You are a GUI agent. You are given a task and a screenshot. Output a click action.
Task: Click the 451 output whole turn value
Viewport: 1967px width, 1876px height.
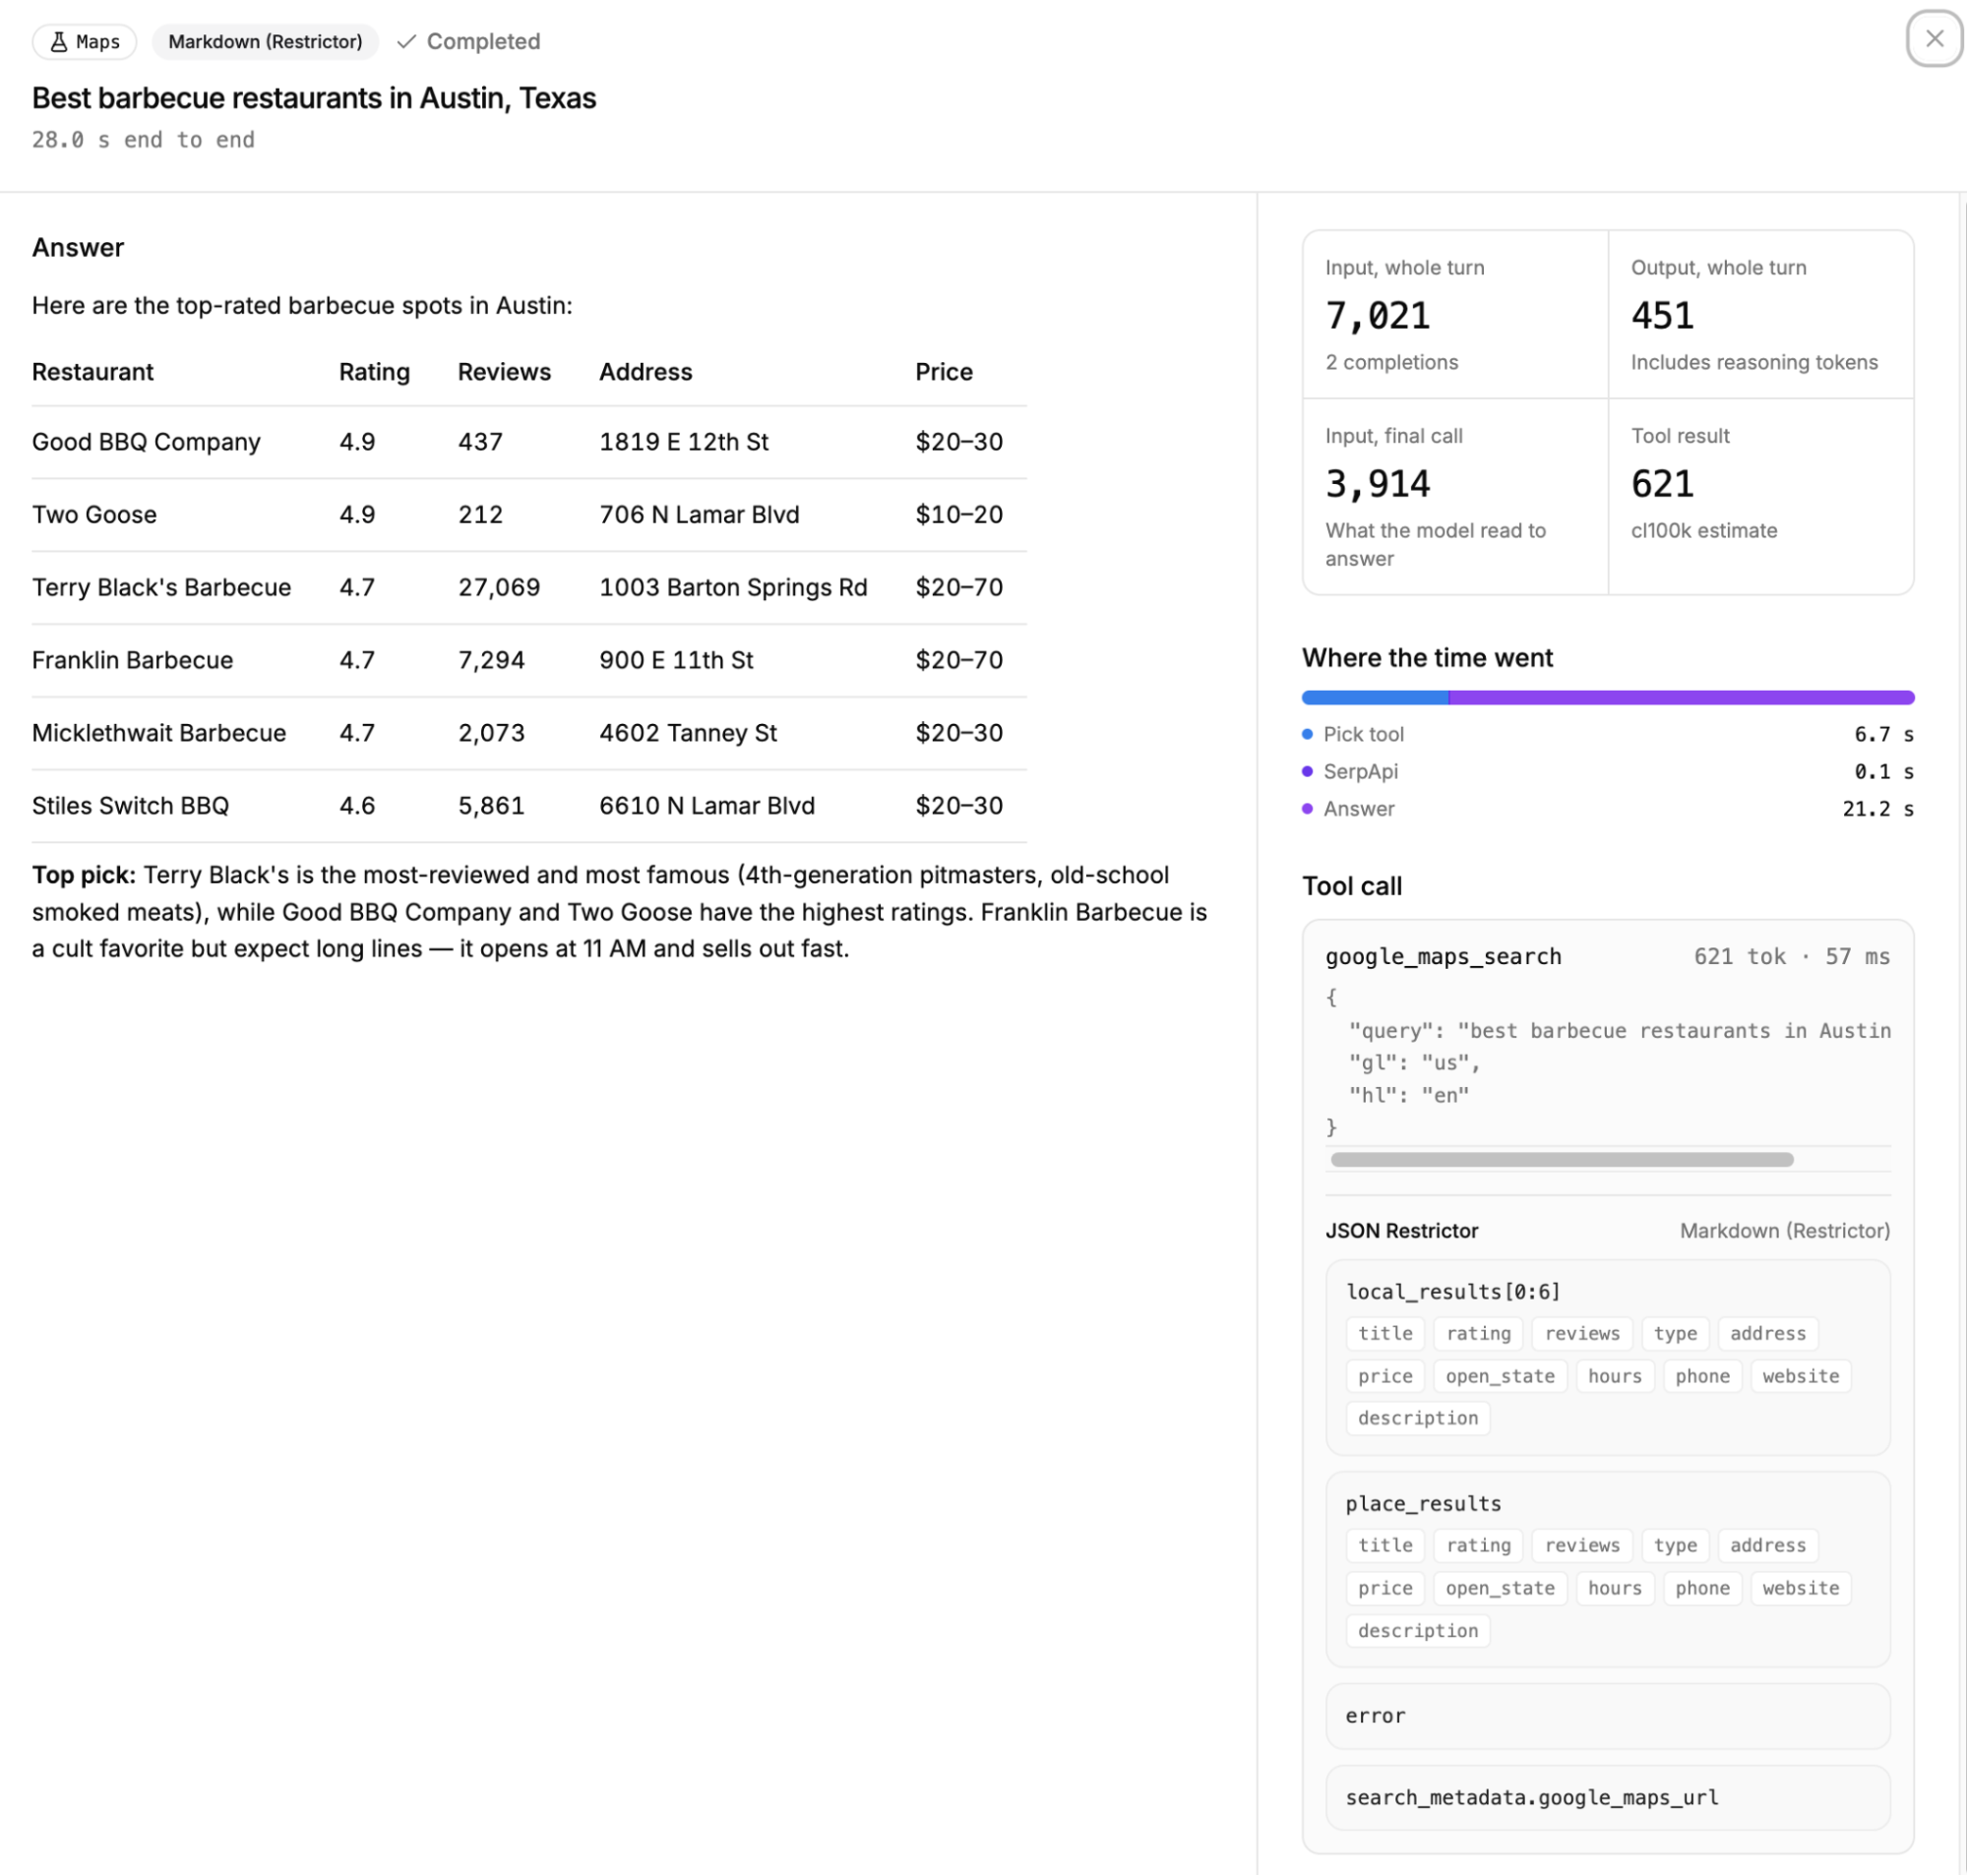(1662, 316)
